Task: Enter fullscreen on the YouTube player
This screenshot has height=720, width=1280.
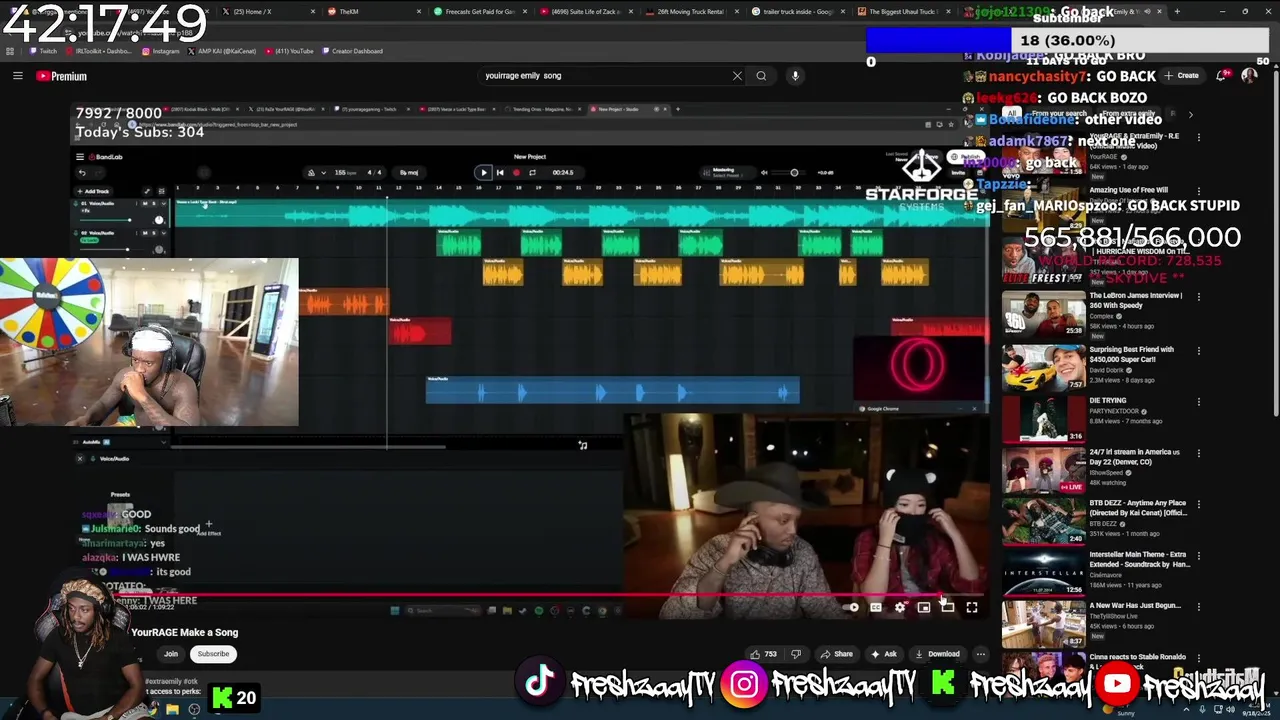Action: click(x=971, y=607)
